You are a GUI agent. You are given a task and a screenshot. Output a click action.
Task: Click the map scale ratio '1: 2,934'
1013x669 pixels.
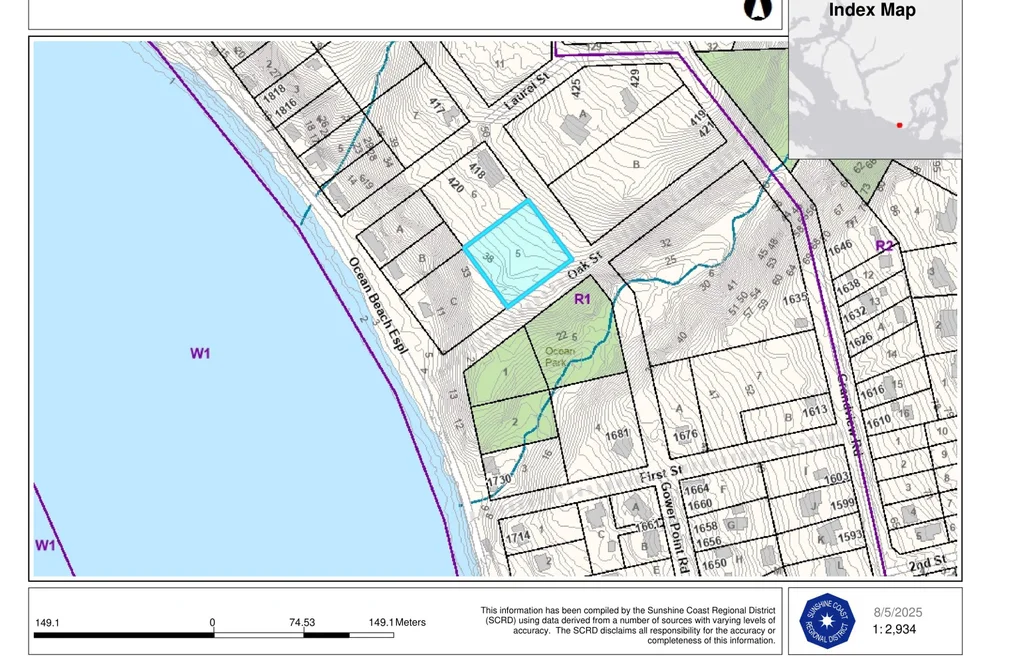click(894, 629)
